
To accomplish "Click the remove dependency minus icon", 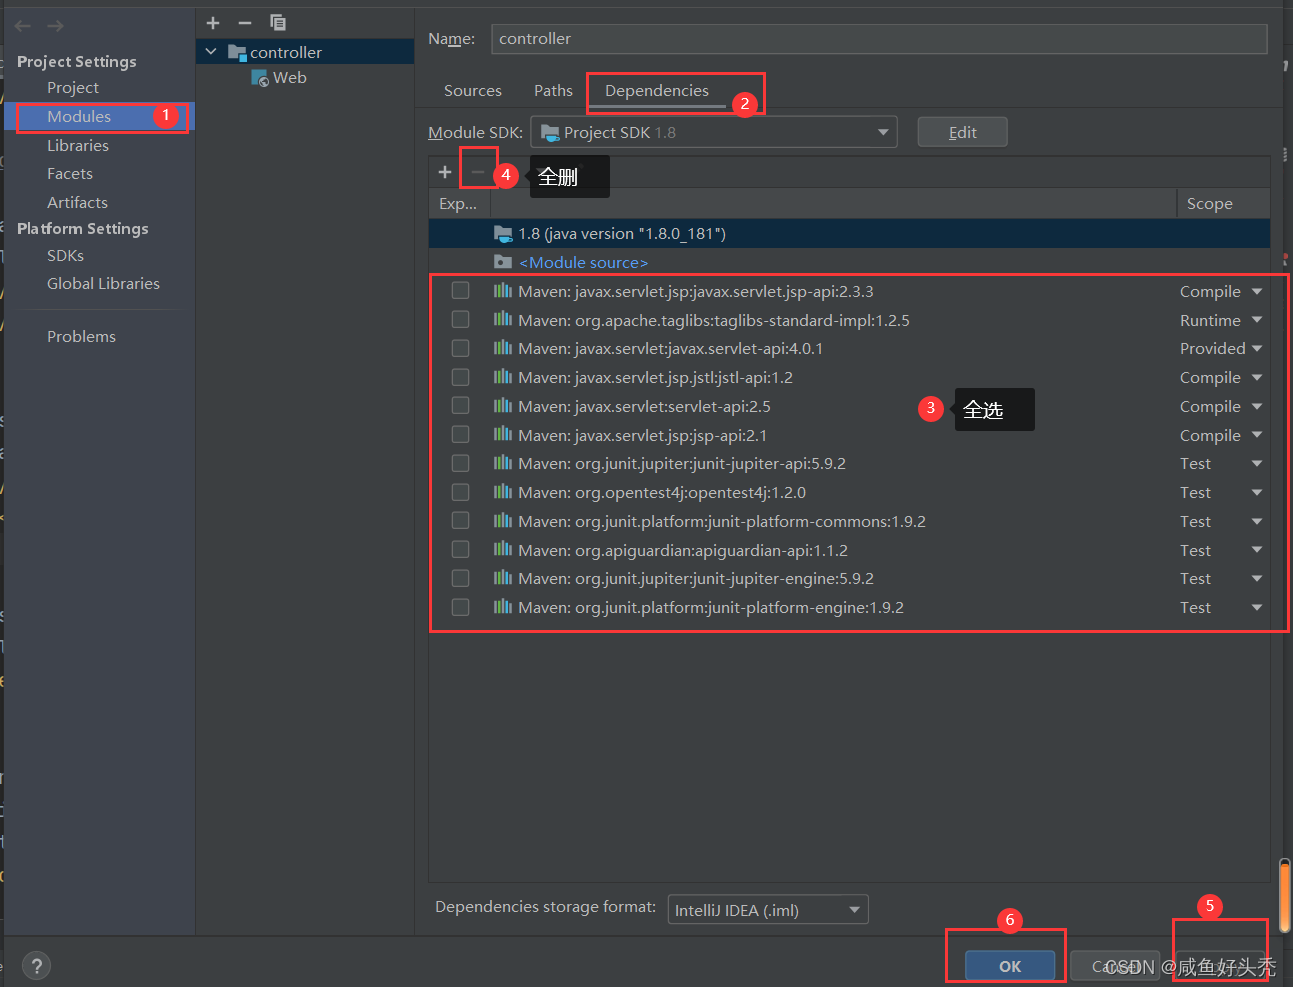I will 477,170.
